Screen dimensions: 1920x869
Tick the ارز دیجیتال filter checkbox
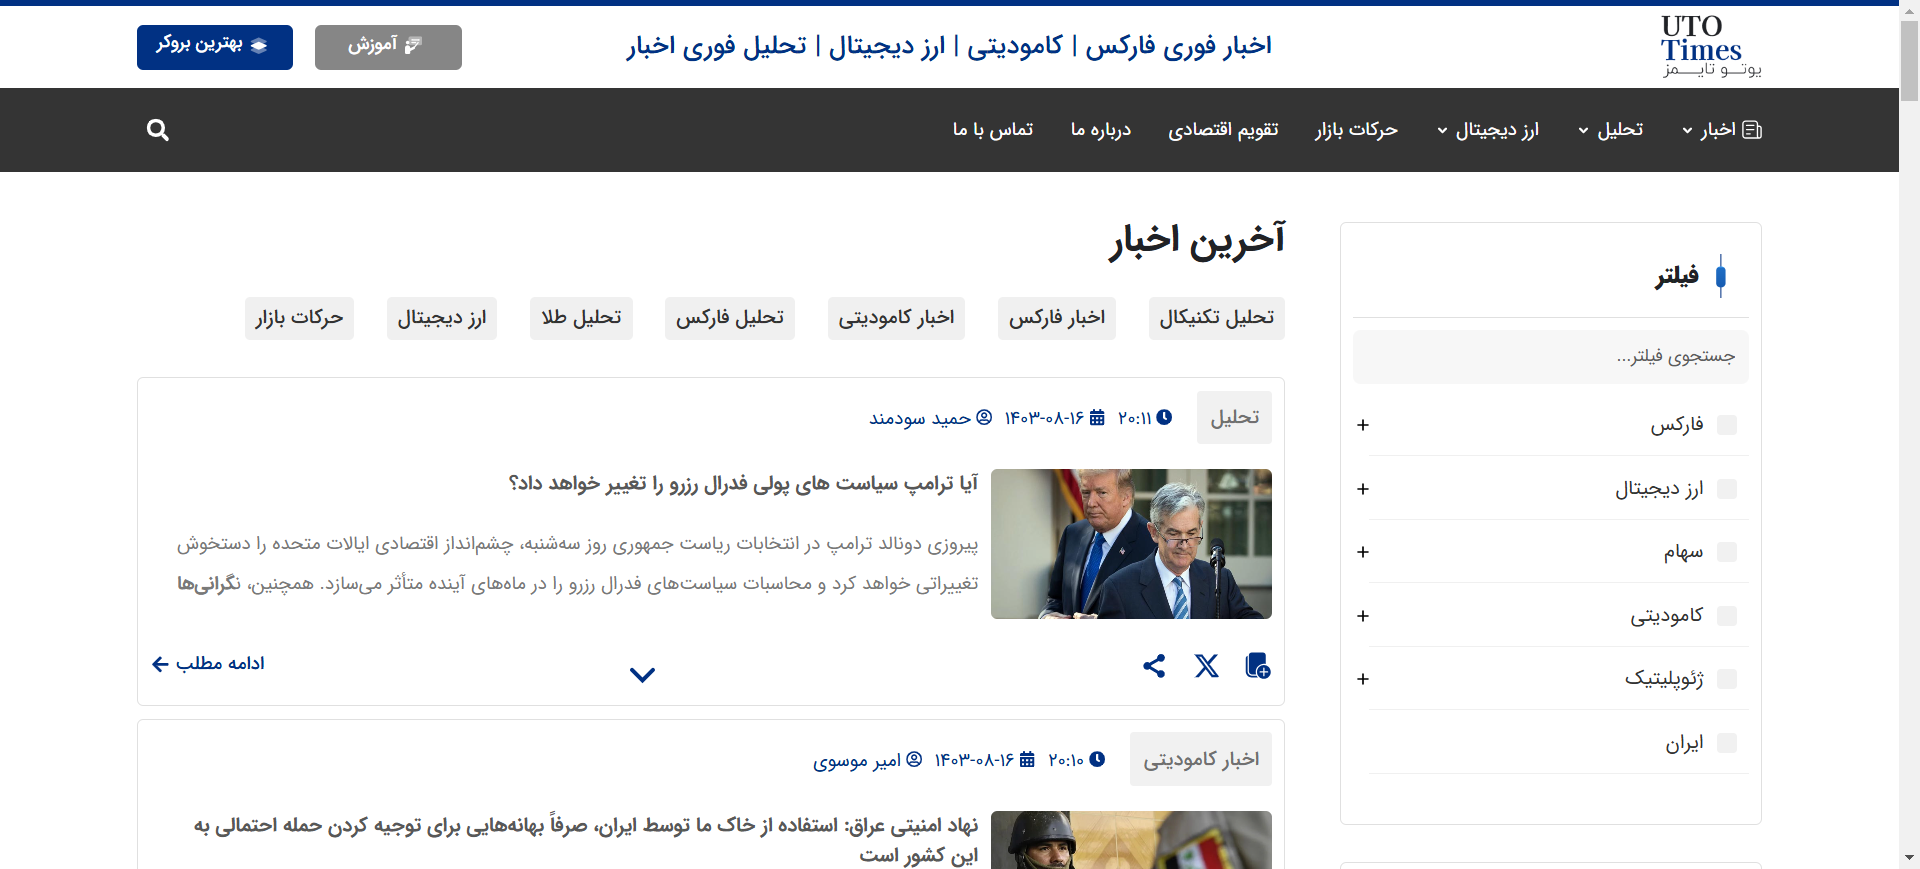click(x=1727, y=489)
